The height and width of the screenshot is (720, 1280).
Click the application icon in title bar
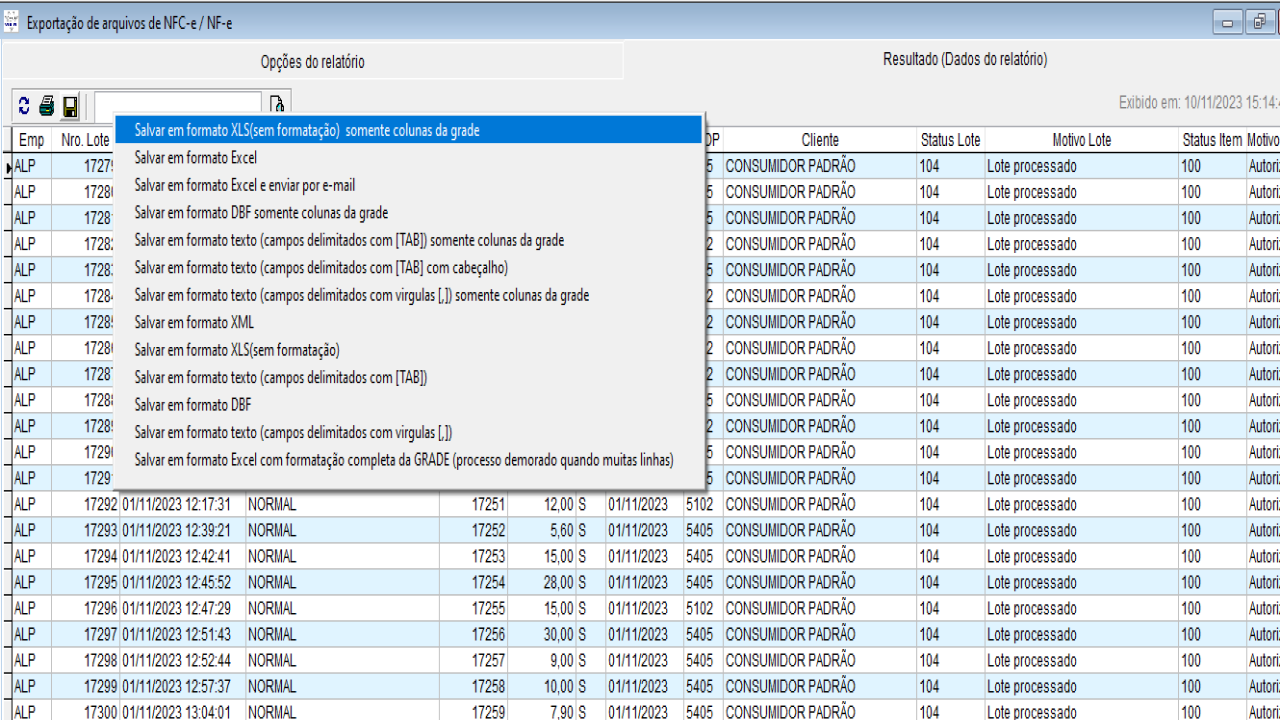tap(11, 22)
